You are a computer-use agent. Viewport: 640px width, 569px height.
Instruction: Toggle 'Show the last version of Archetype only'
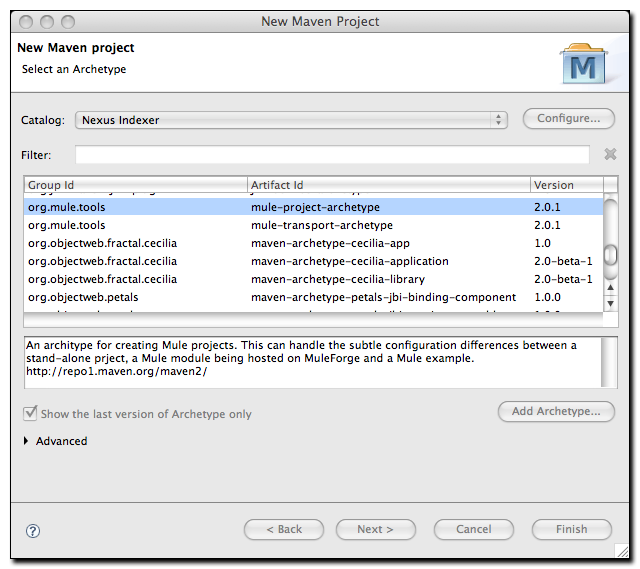(31, 413)
